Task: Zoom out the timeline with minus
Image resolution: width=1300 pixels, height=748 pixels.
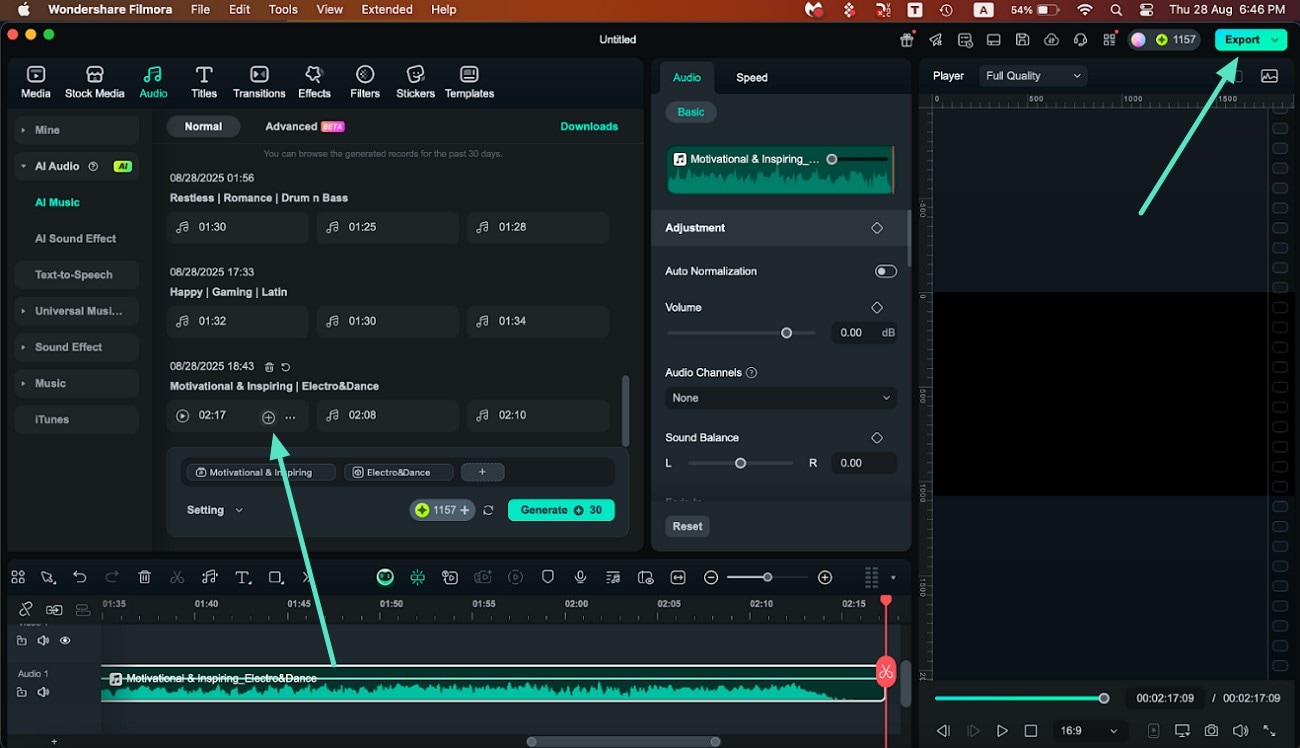Action: click(711, 577)
